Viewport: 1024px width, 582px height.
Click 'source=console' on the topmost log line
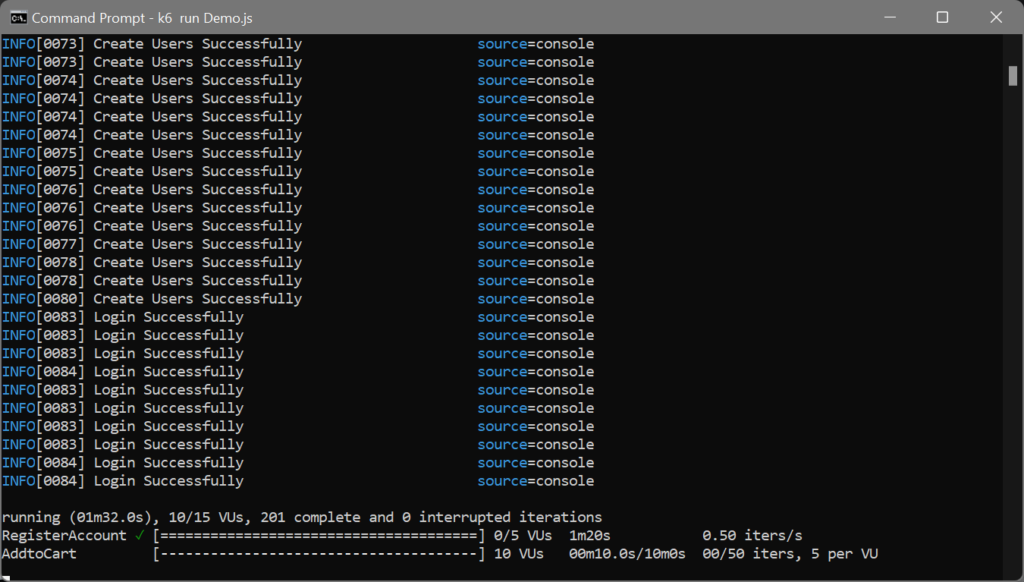(x=535, y=44)
